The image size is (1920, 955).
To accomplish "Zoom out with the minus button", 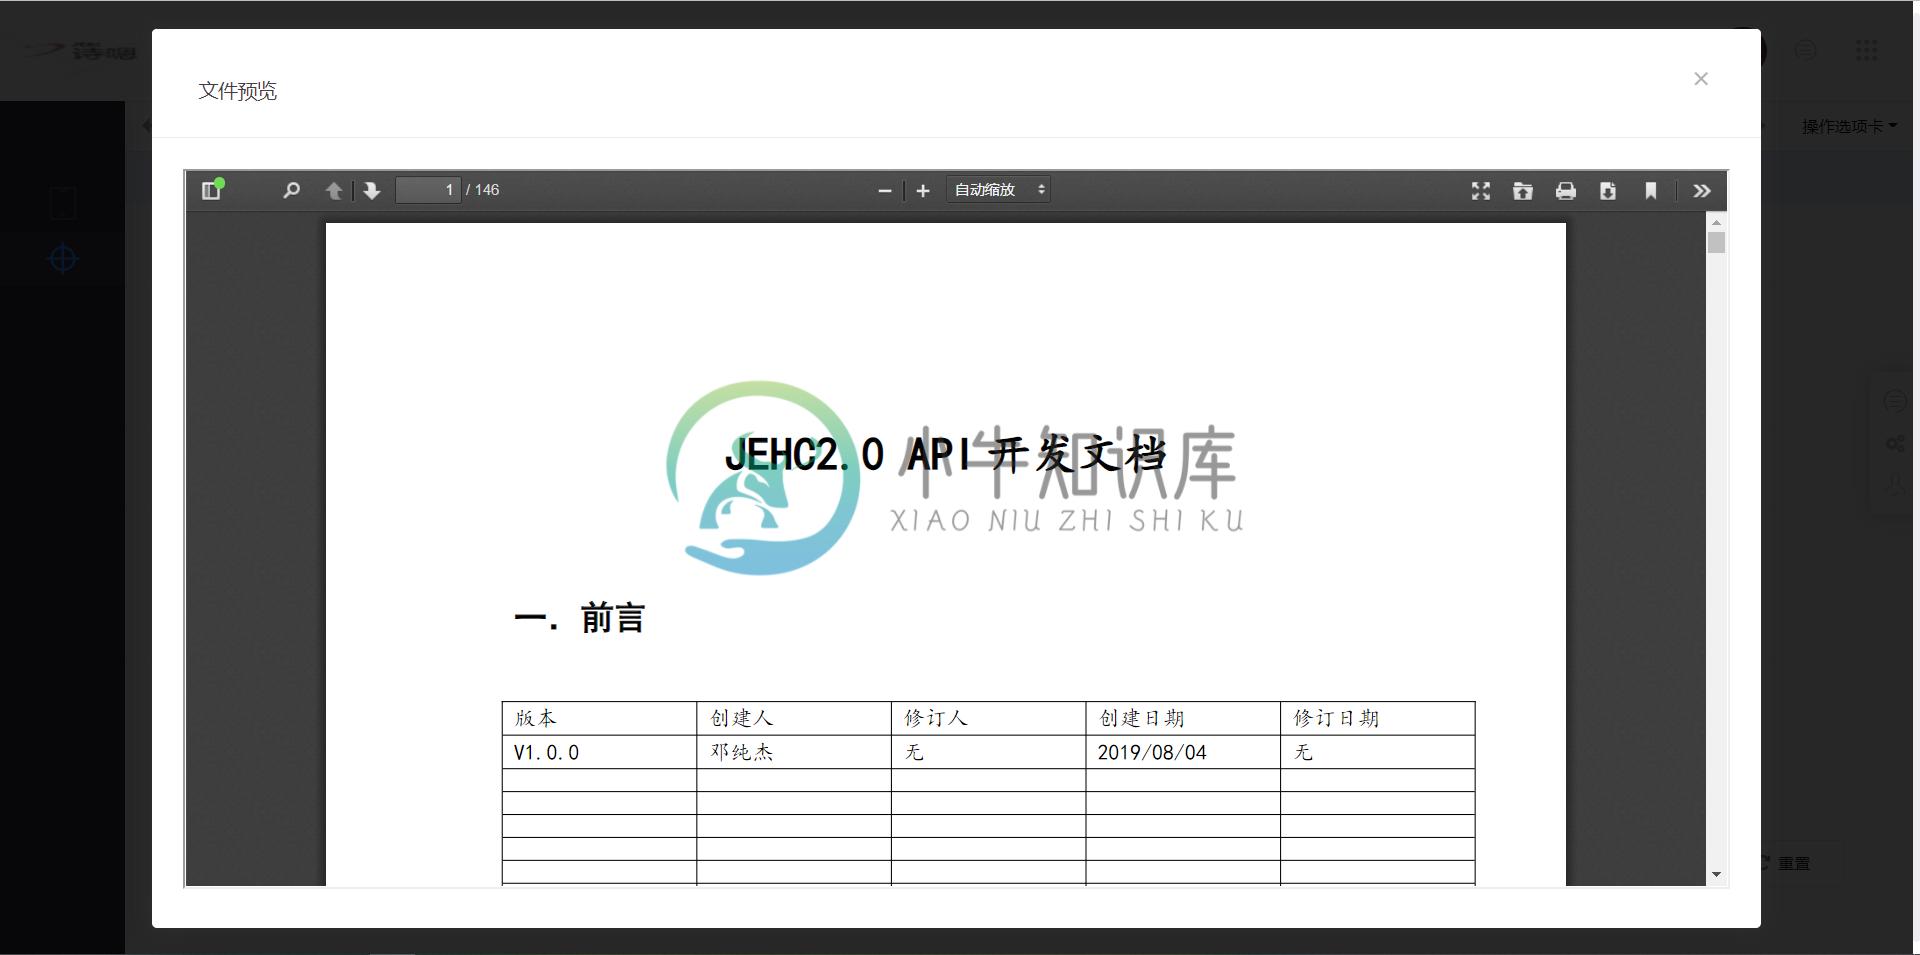I will click(x=884, y=191).
